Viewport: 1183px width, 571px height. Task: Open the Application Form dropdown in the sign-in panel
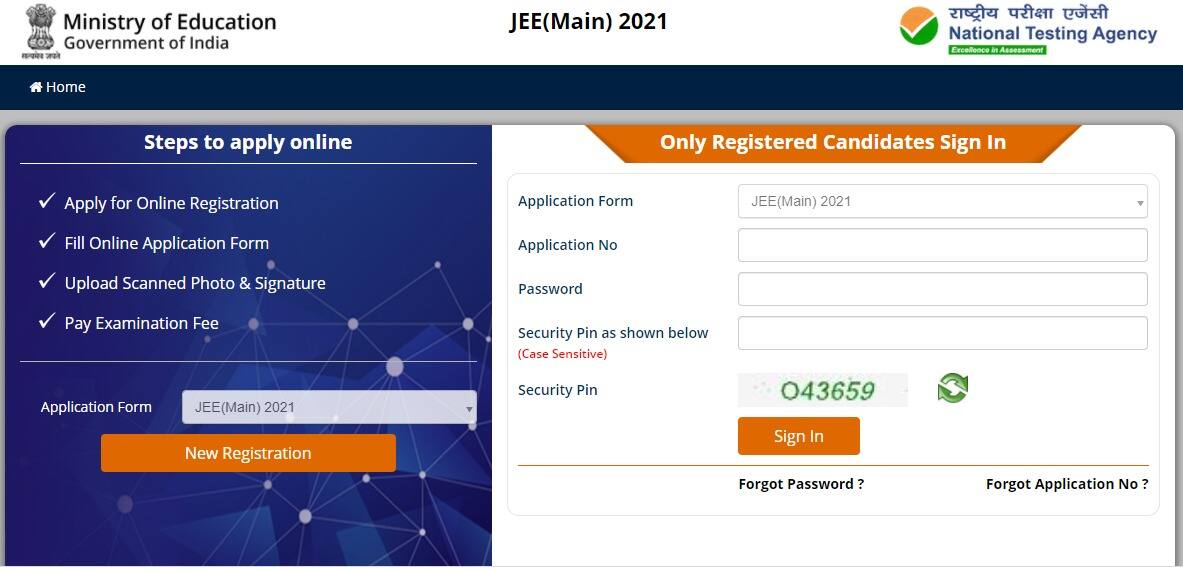(942, 201)
